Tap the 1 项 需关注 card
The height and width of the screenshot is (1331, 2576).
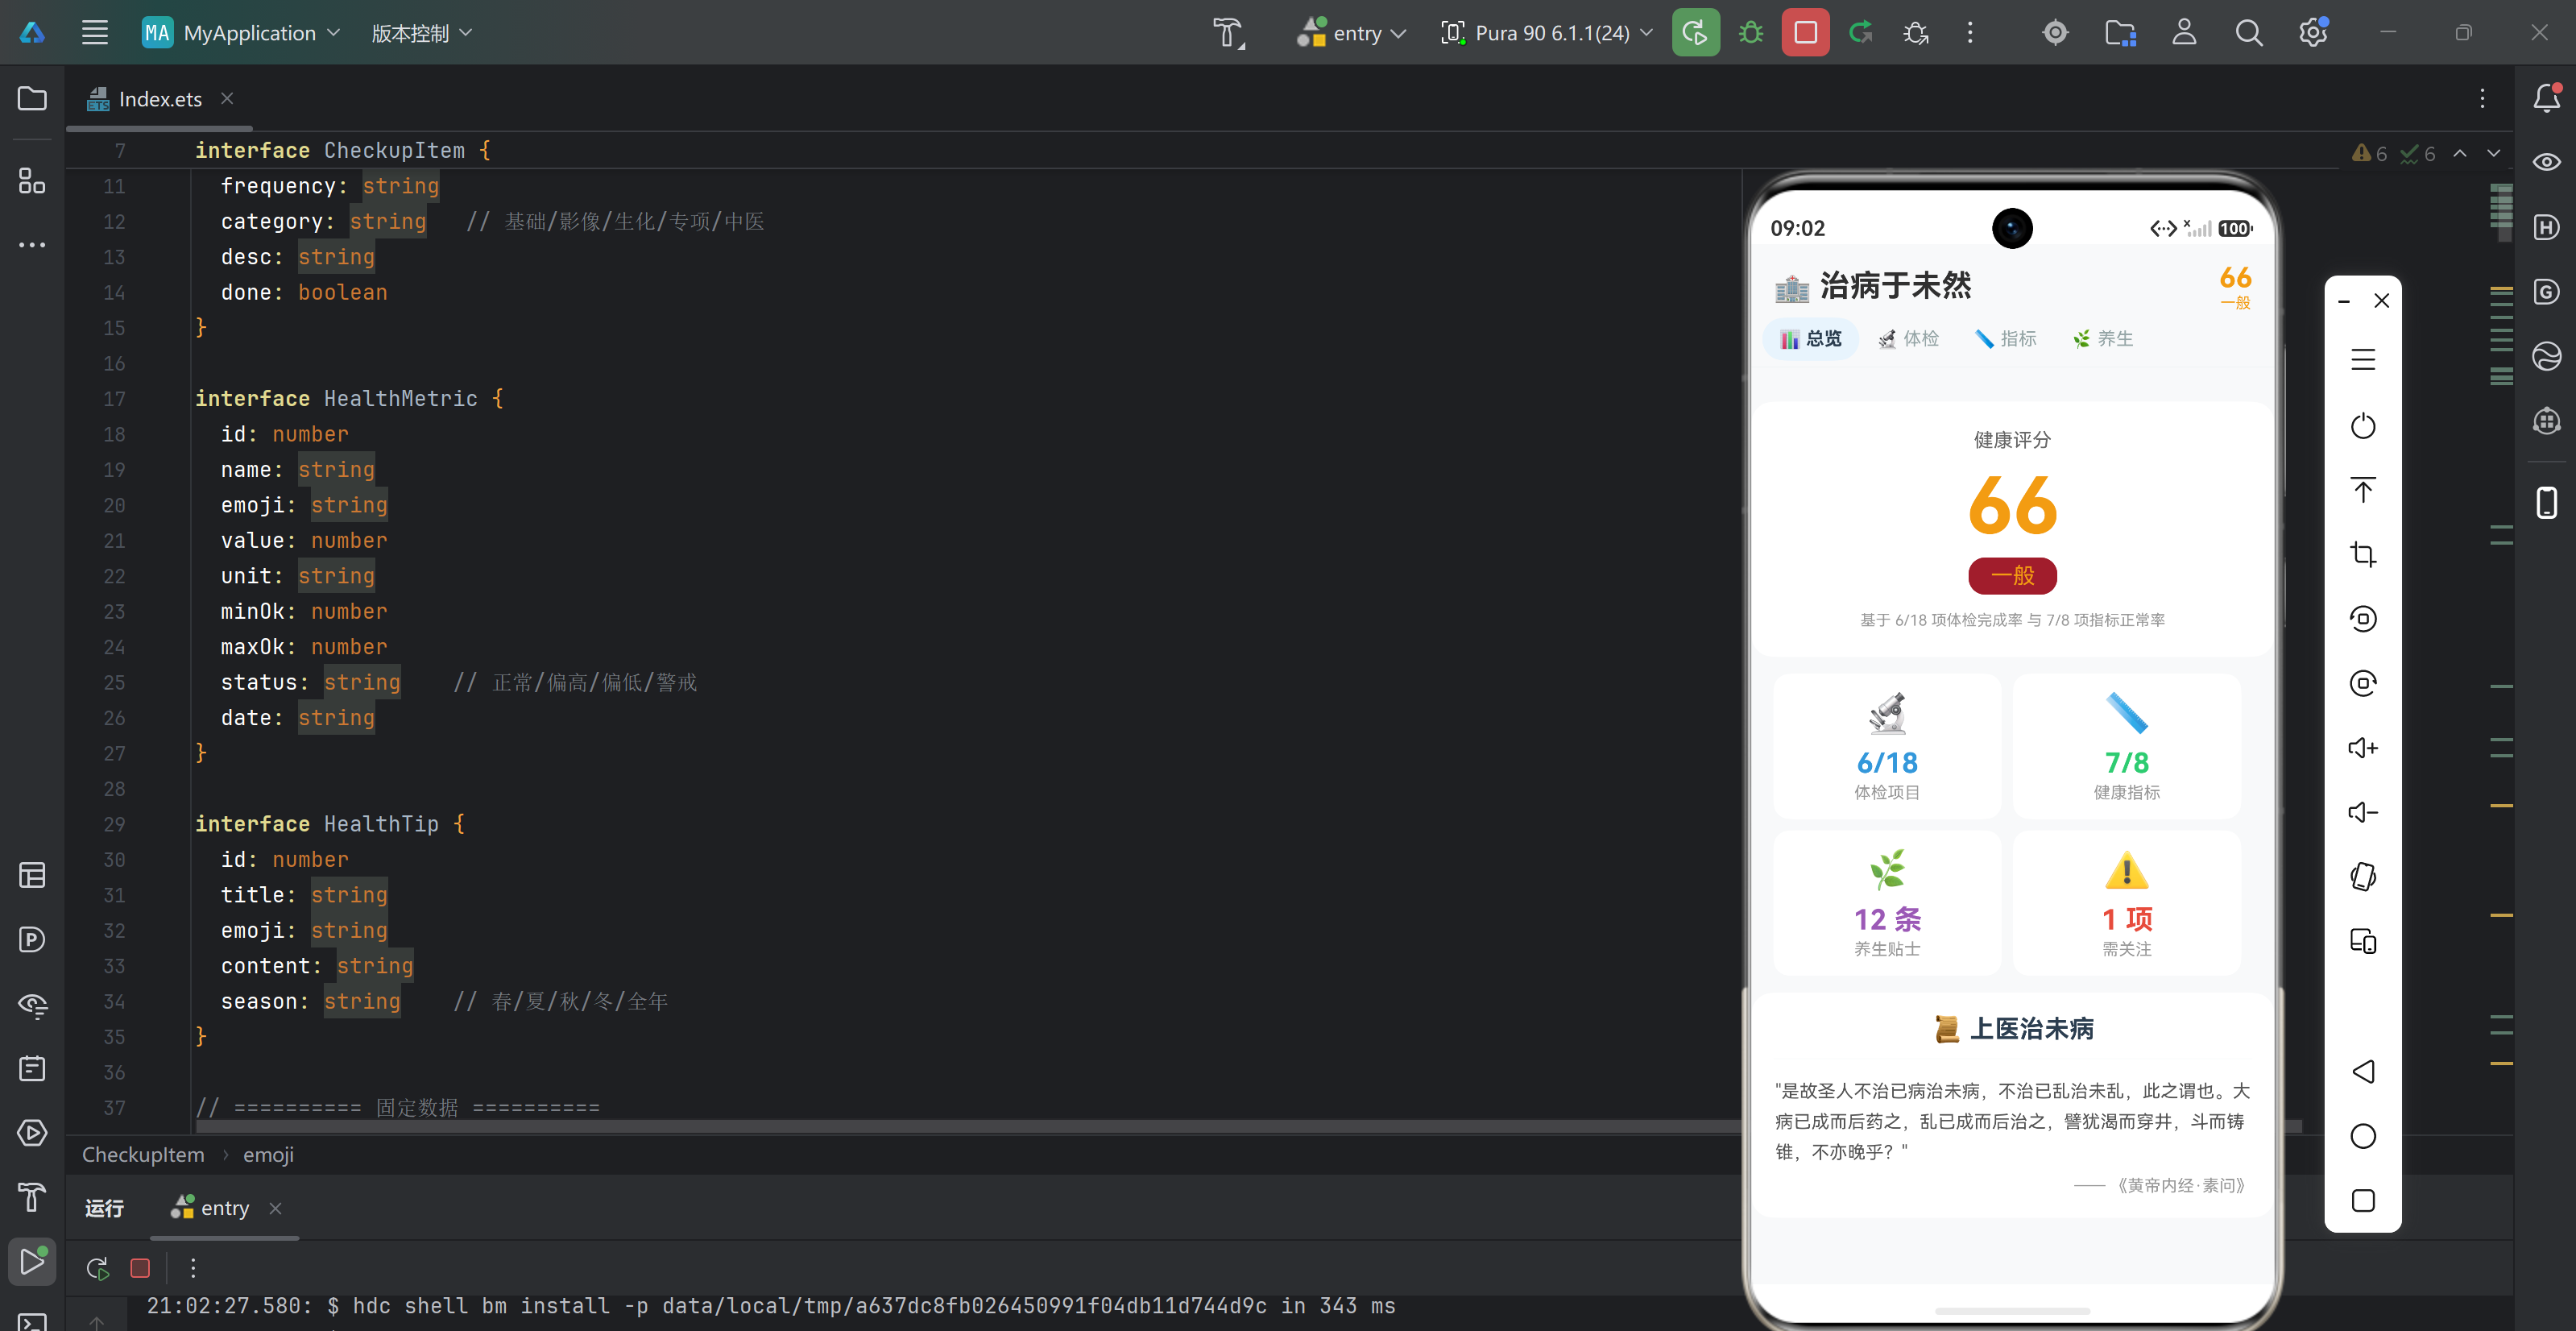pos(2126,903)
